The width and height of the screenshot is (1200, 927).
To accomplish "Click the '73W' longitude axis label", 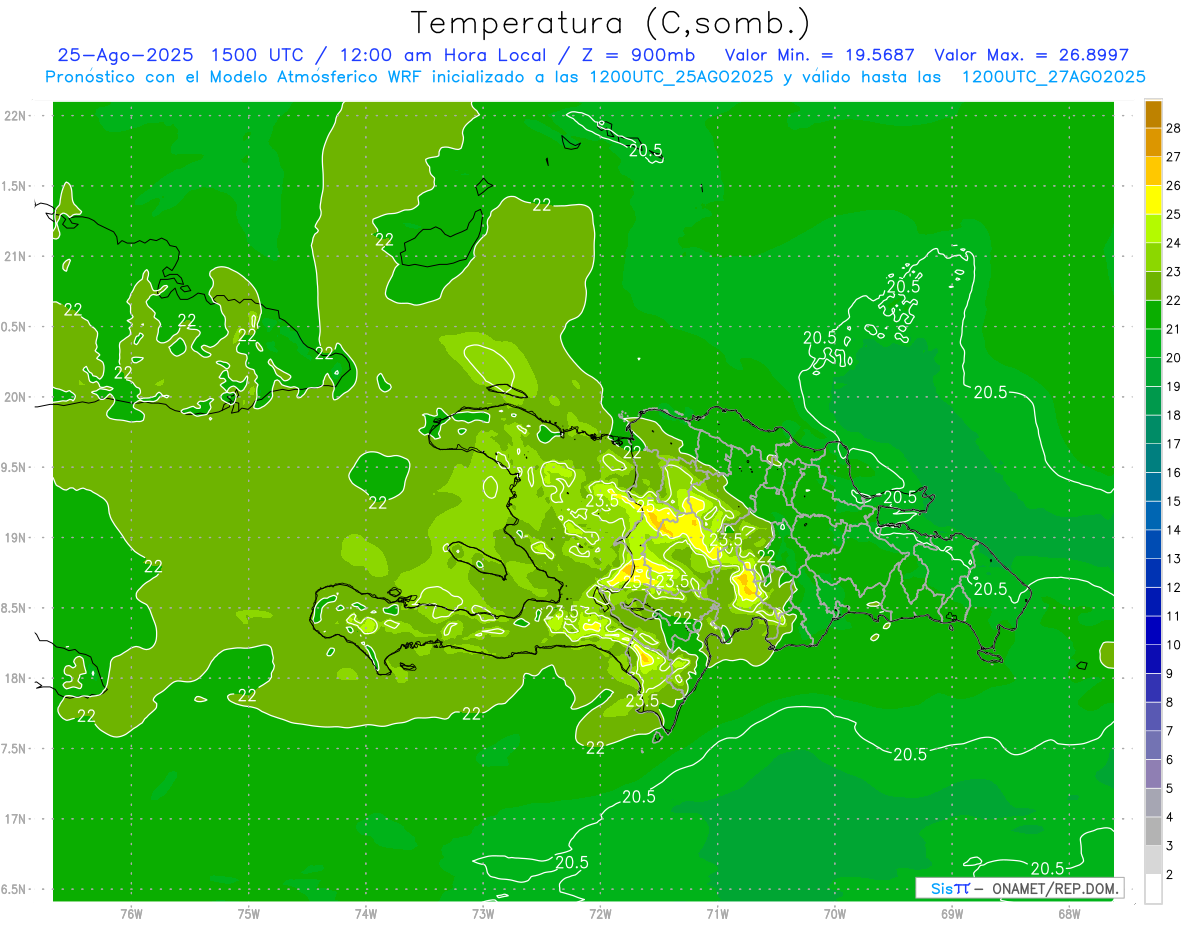I will point(483,913).
